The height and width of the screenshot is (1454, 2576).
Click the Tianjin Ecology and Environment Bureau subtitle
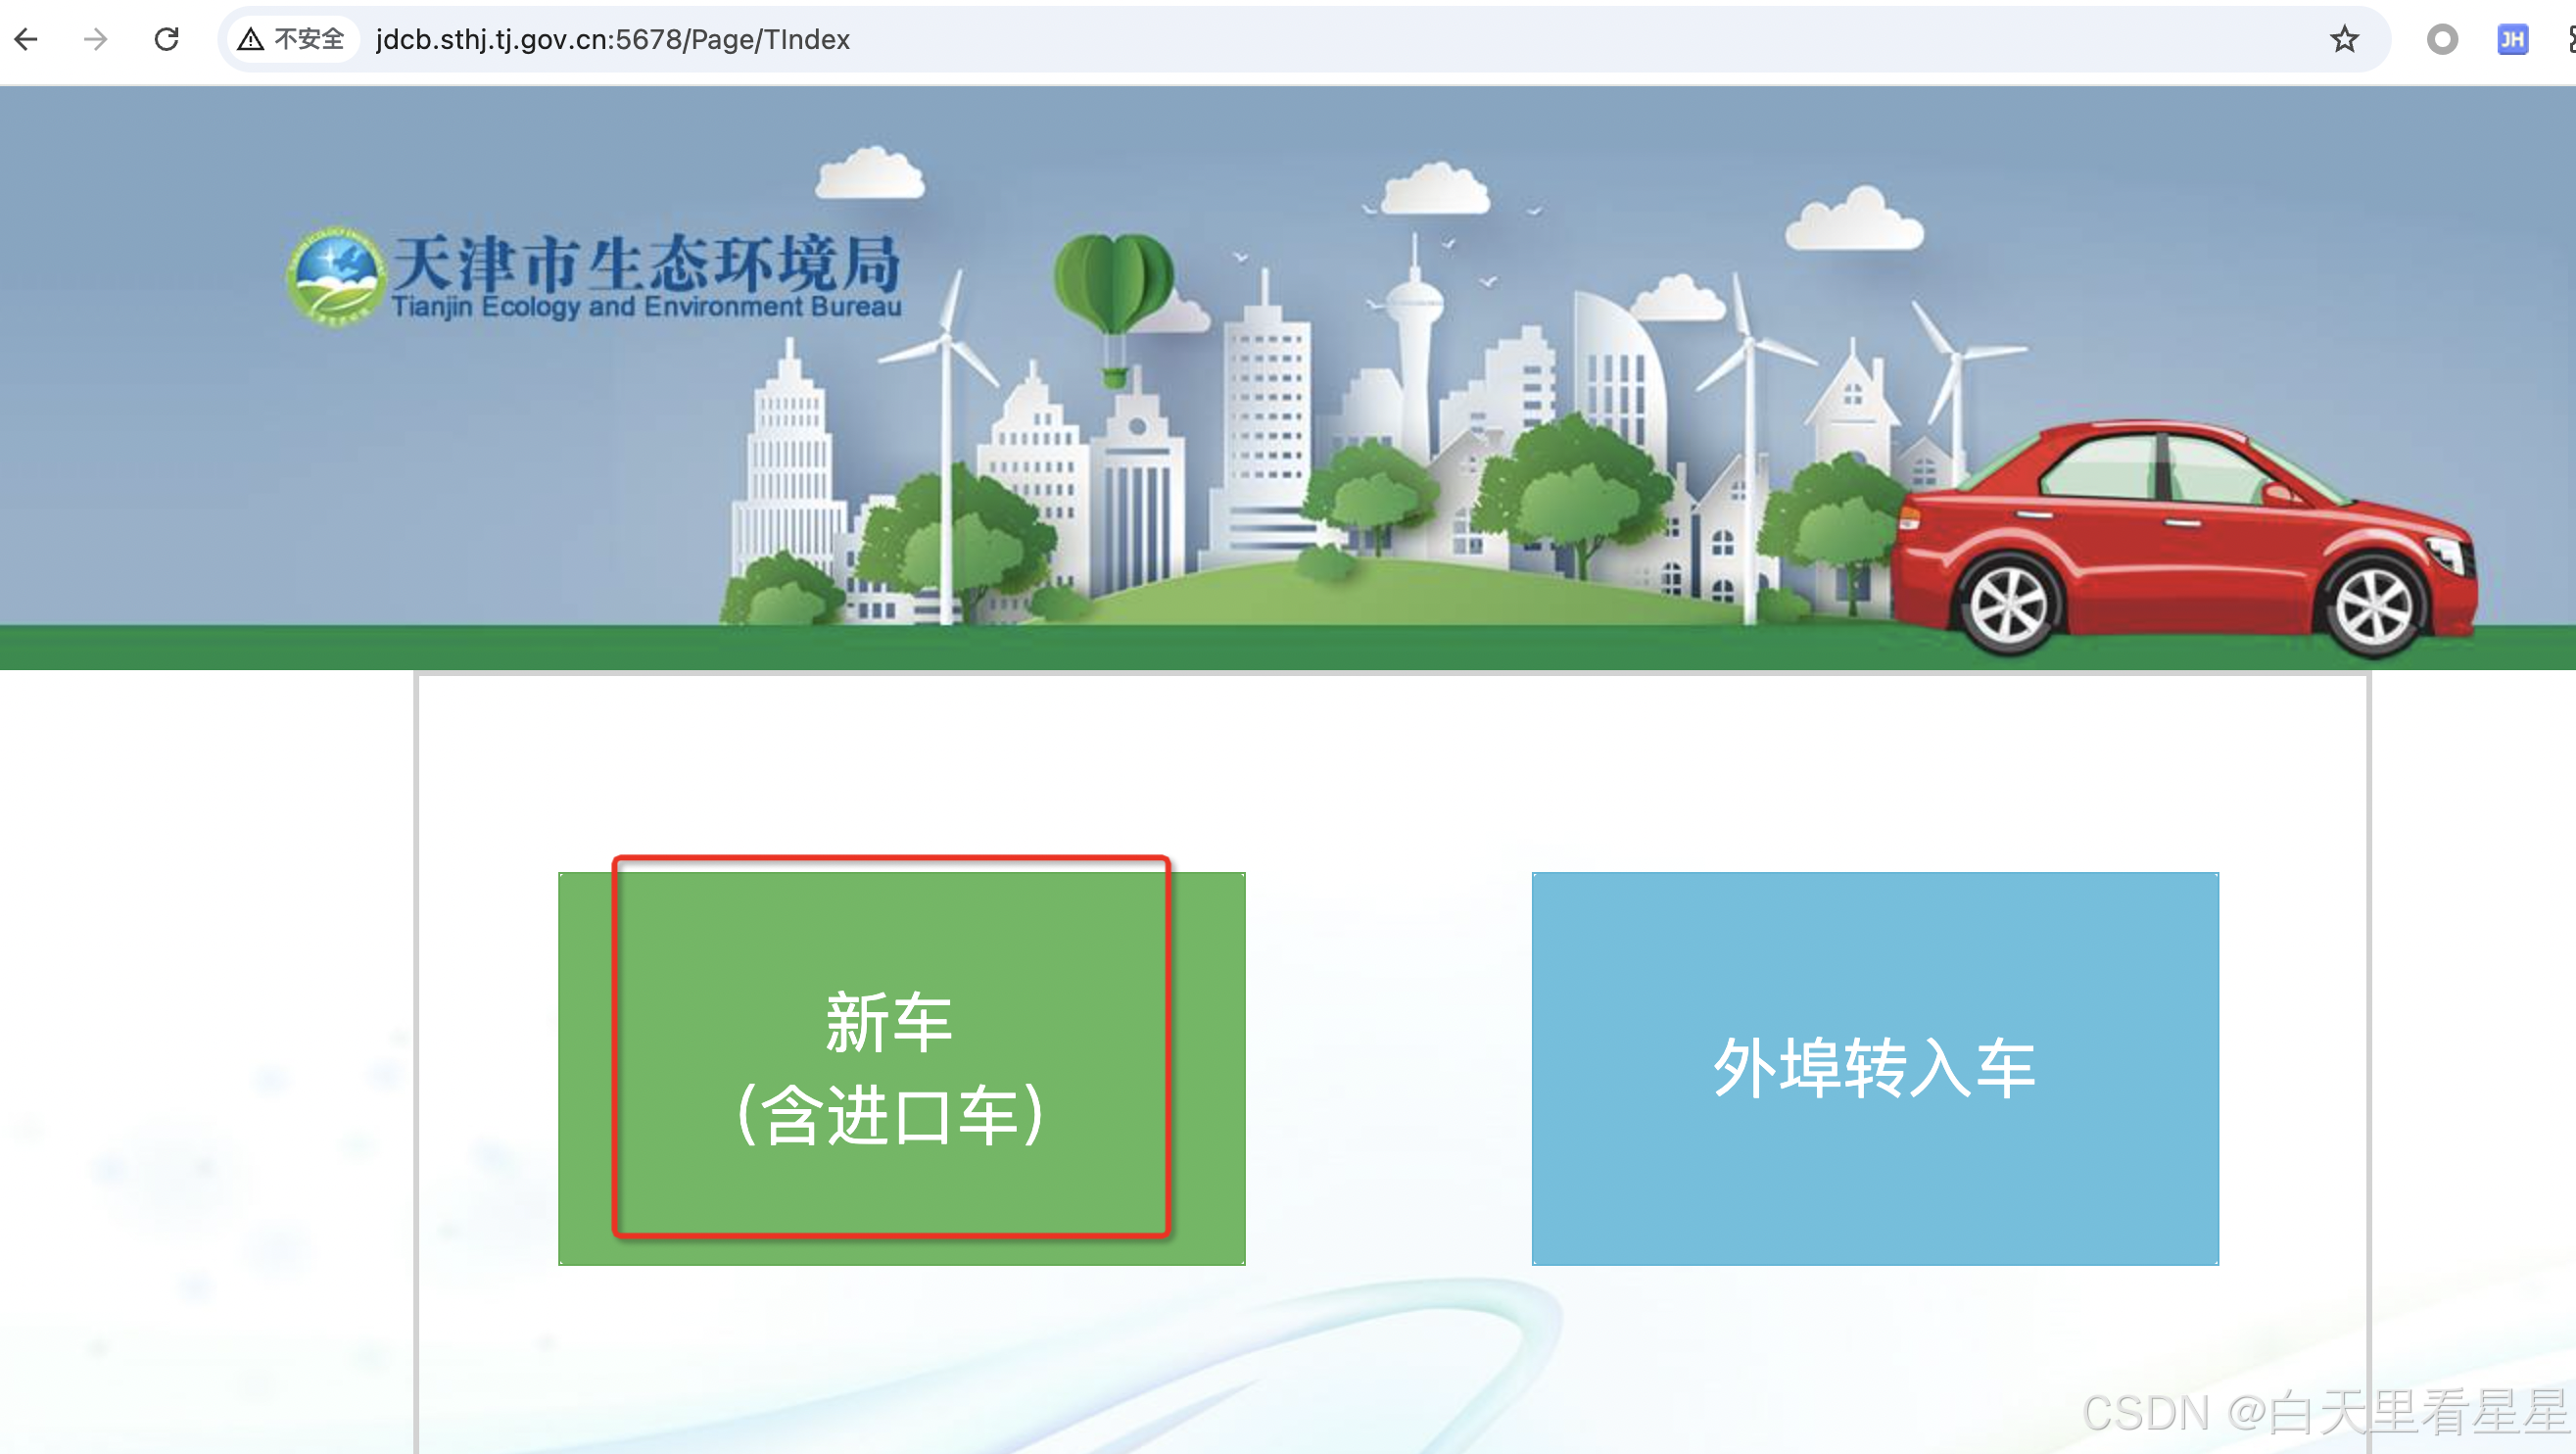[x=646, y=307]
